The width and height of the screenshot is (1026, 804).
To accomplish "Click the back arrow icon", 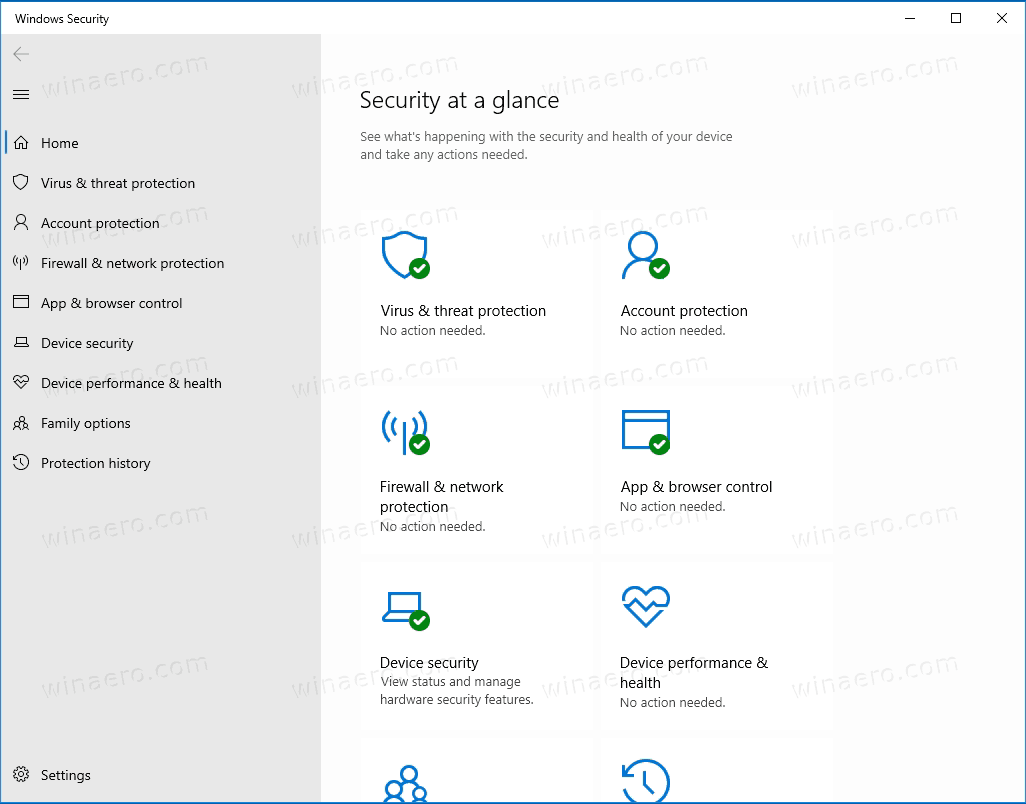I will (21, 54).
